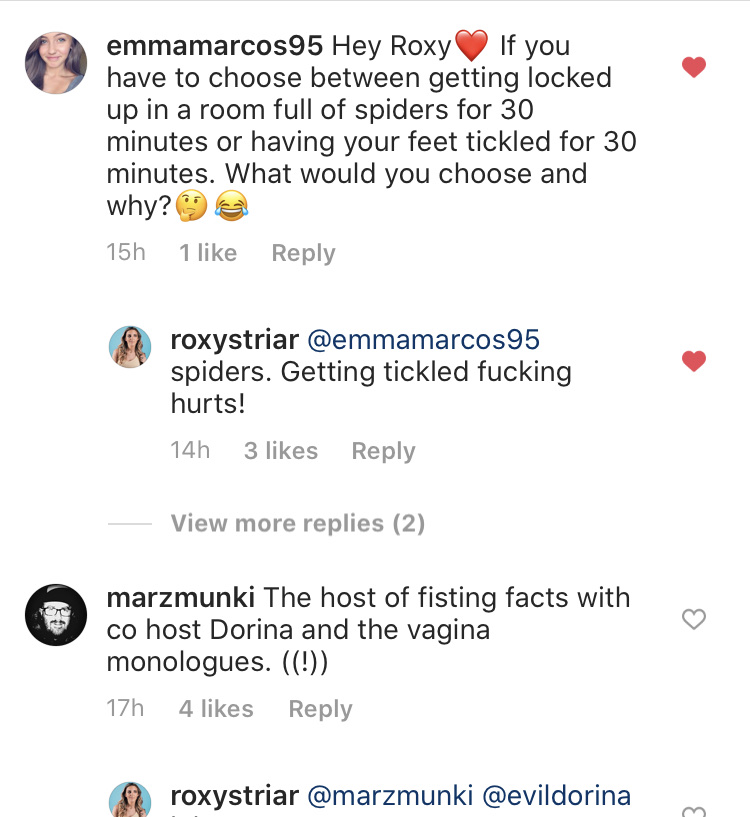Open roxystriar username on the spiders reply
The image size is (750, 817).
point(234,340)
